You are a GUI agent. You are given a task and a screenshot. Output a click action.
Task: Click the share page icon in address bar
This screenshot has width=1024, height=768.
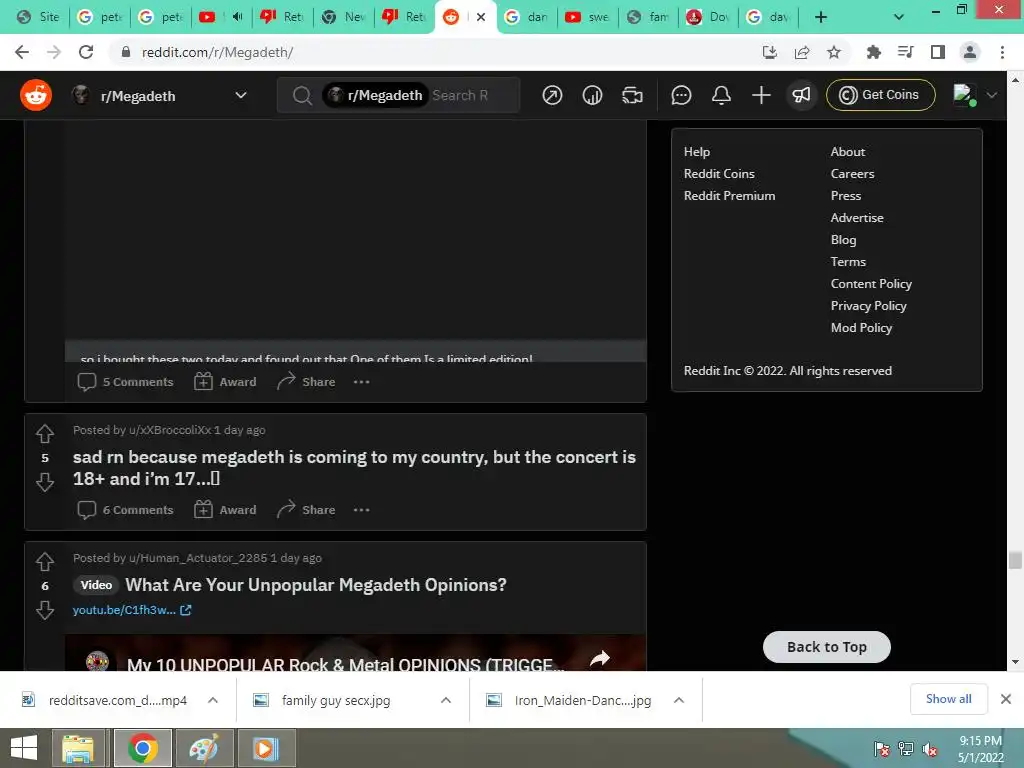click(802, 52)
